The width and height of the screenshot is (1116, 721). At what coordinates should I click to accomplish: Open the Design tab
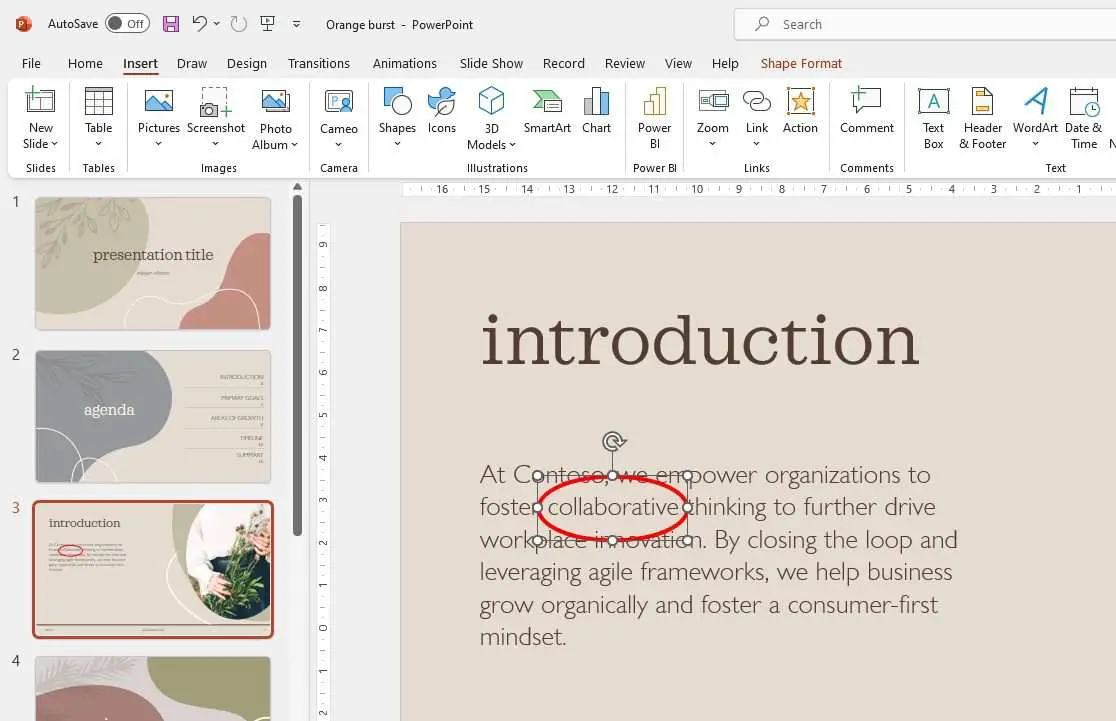coord(247,63)
